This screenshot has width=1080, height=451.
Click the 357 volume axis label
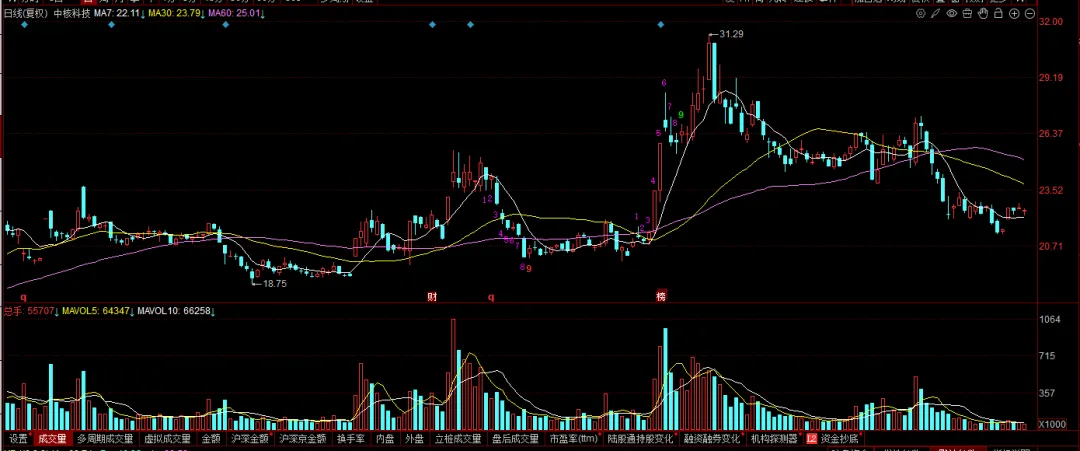(1047, 393)
